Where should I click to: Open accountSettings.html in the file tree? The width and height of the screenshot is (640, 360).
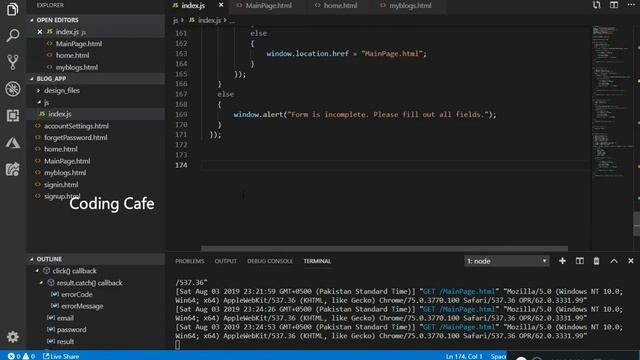pyautogui.click(x=76, y=126)
